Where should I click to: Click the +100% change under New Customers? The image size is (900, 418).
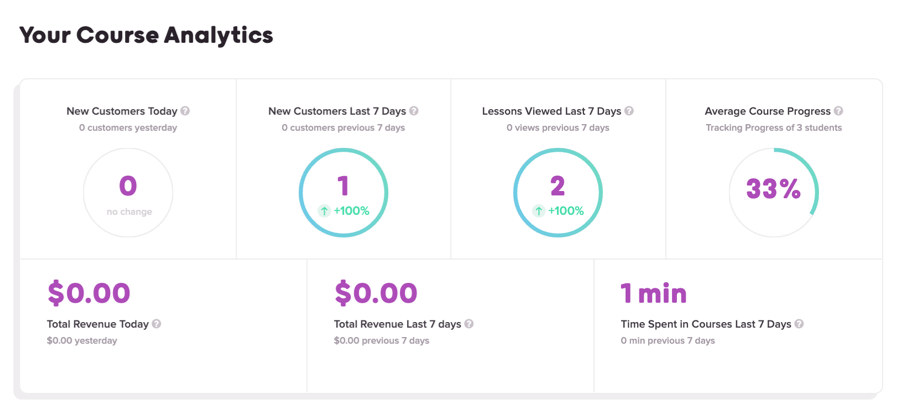tap(351, 211)
